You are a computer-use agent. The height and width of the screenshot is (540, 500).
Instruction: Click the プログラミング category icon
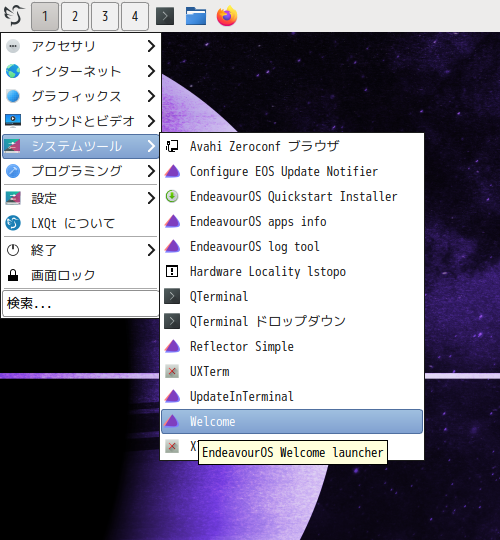click(13, 171)
